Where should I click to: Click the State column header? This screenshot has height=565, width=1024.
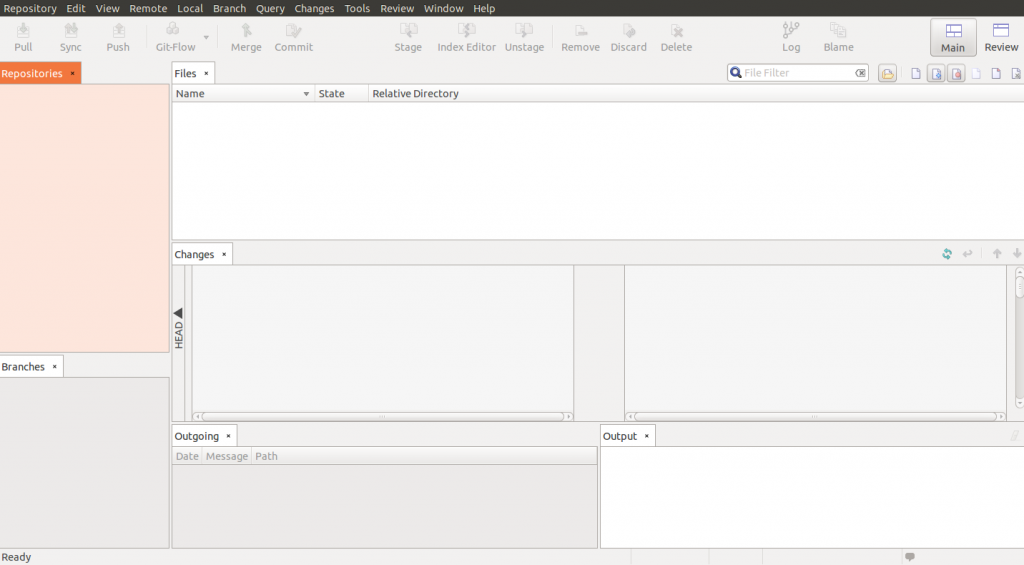point(331,94)
